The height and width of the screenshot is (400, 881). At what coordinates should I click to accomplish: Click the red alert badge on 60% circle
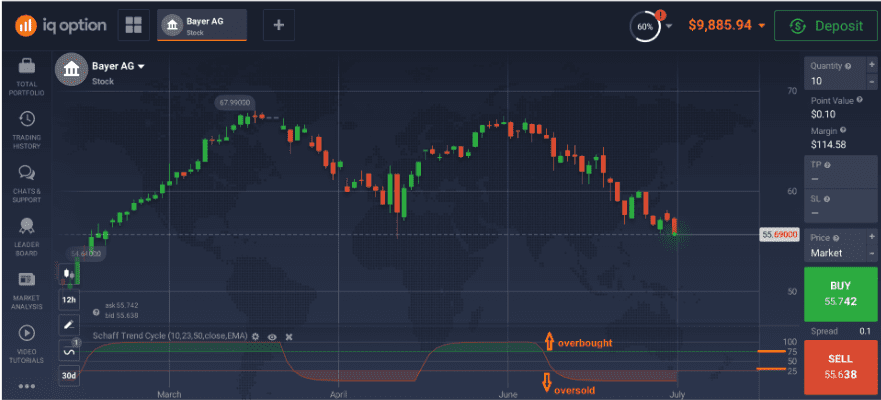pyautogui.click(x=660, y=16)
